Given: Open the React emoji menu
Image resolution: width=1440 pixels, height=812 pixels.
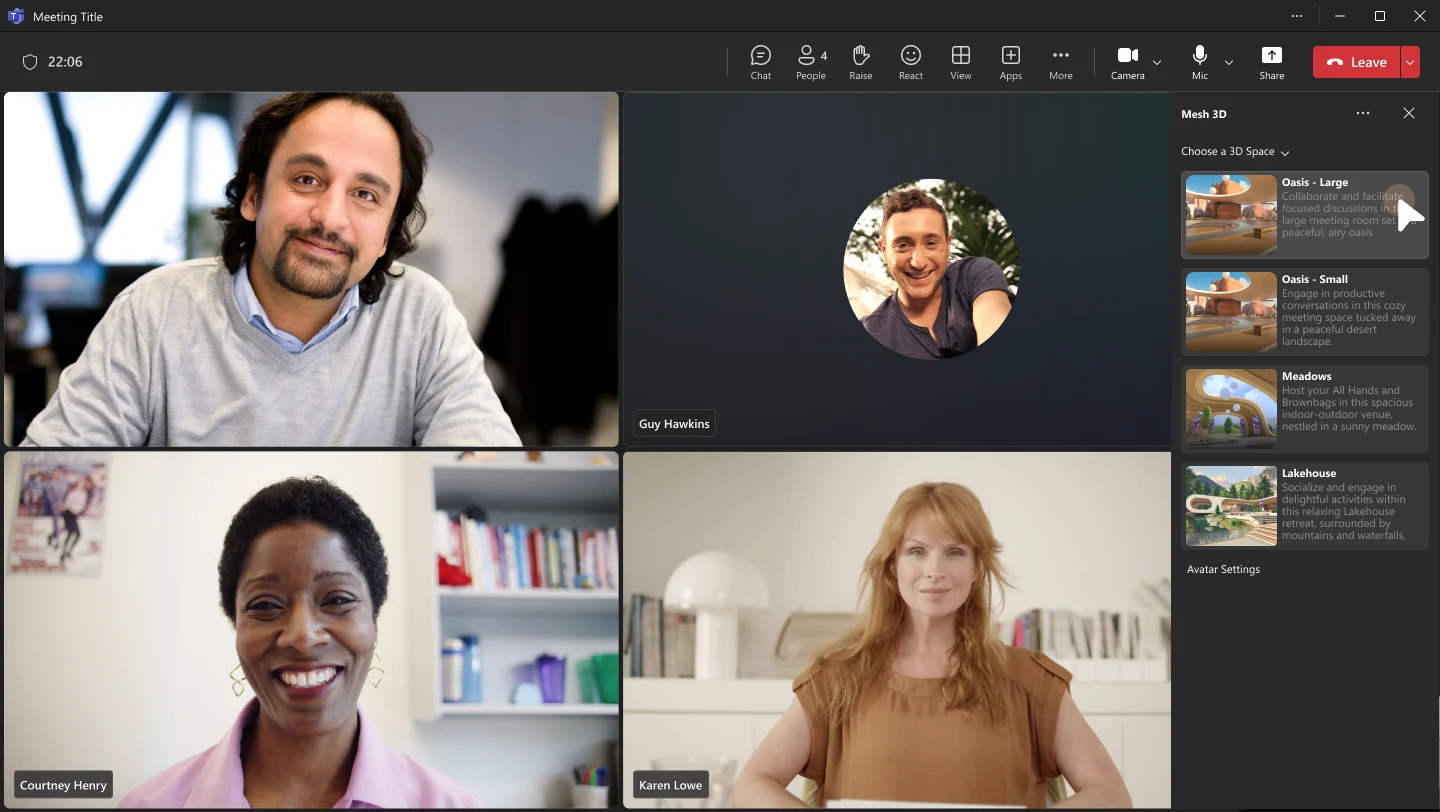Looking at the screenshot, I should [x=911, y=62].
